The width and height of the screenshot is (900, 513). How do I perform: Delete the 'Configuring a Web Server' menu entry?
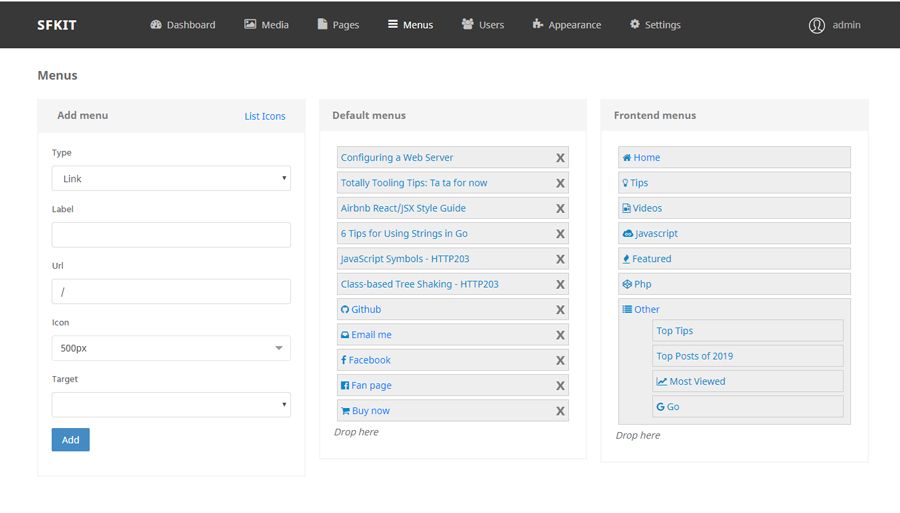[x=560, y=158]
